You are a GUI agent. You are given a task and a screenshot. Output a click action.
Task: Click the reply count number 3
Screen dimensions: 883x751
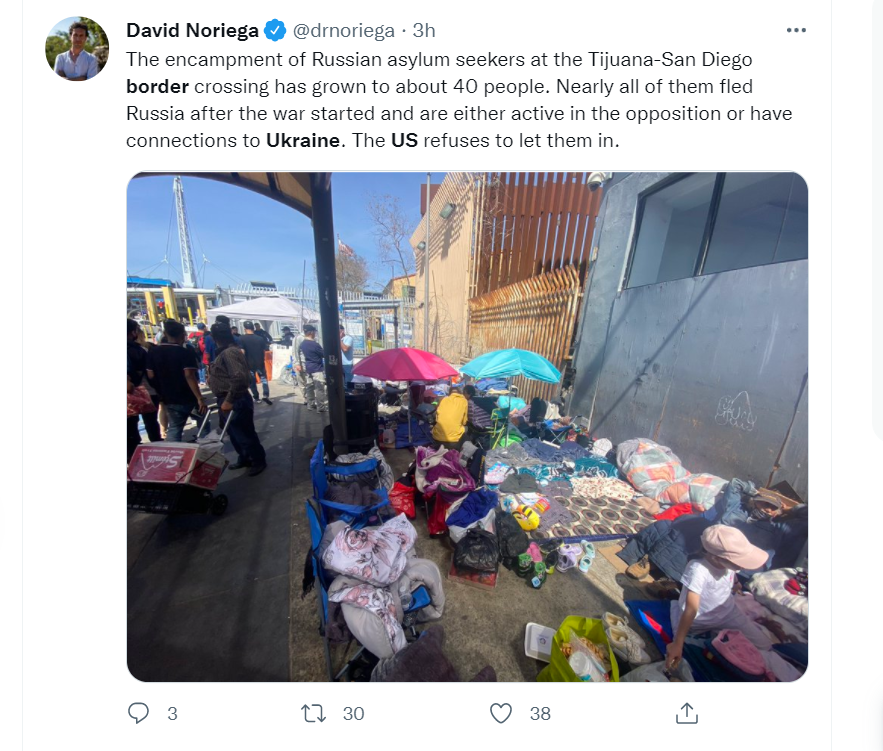tap(172, 714)
